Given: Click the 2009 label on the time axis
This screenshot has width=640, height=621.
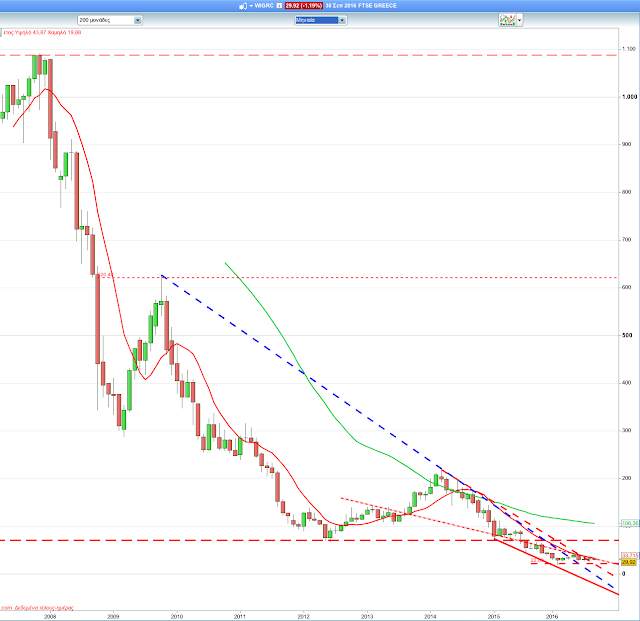Looking at the screenshot, I should point(113,617).
